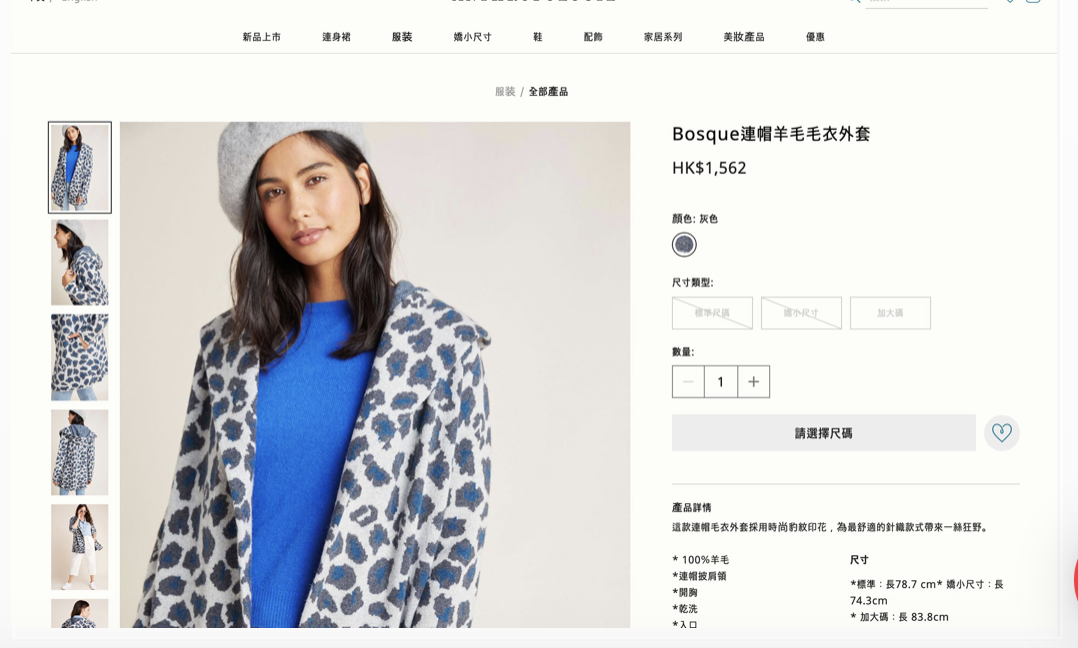Choose the 加大碼 size type option

click(x=890, y=313)
